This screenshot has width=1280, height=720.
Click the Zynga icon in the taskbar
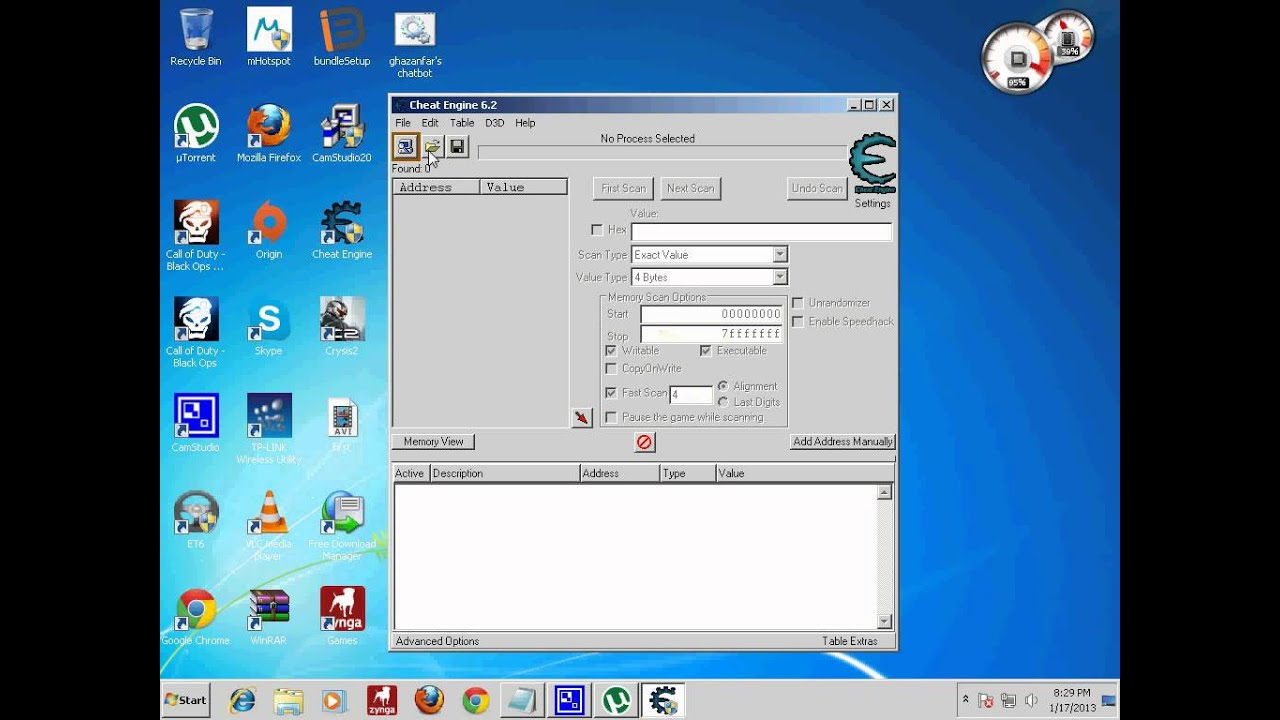click(x=381, y=700)
